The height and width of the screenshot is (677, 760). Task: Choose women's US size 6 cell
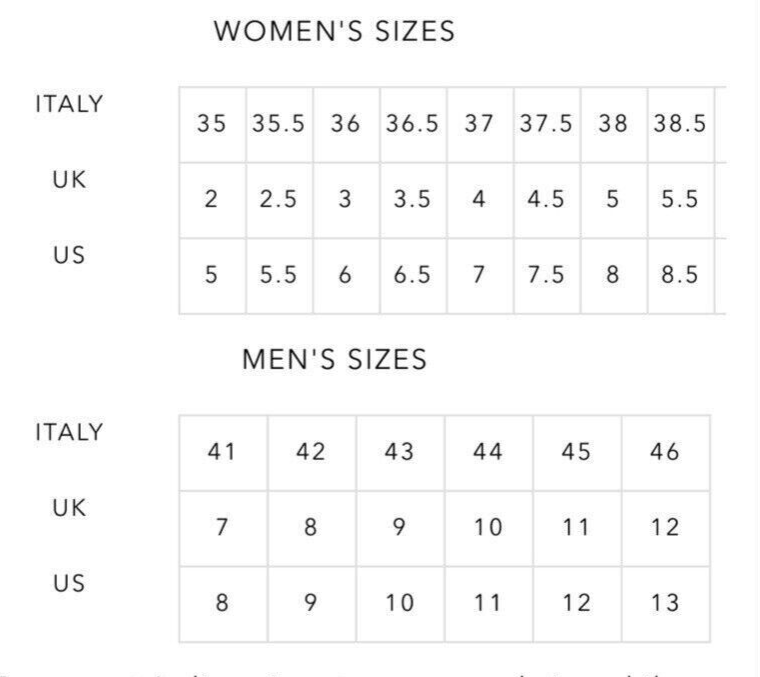(346, 276)
